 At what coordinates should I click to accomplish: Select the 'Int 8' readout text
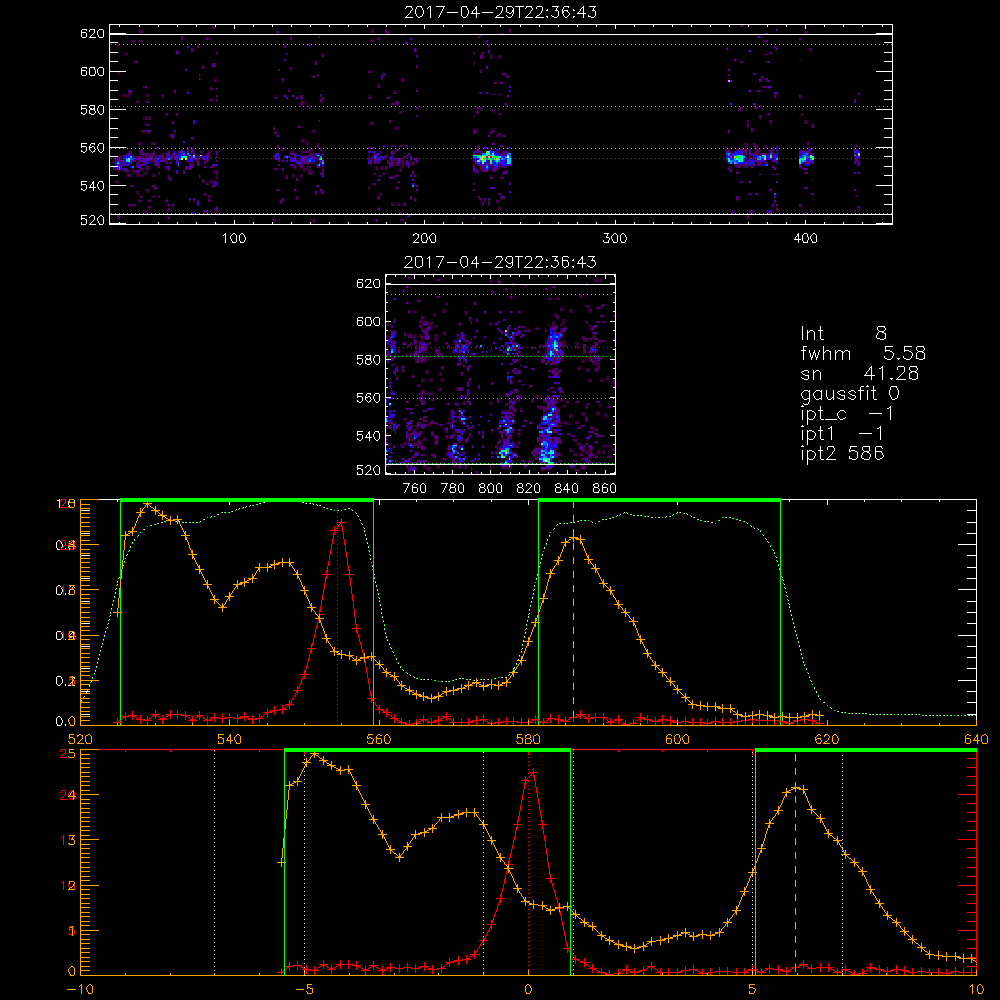[843, 334]
